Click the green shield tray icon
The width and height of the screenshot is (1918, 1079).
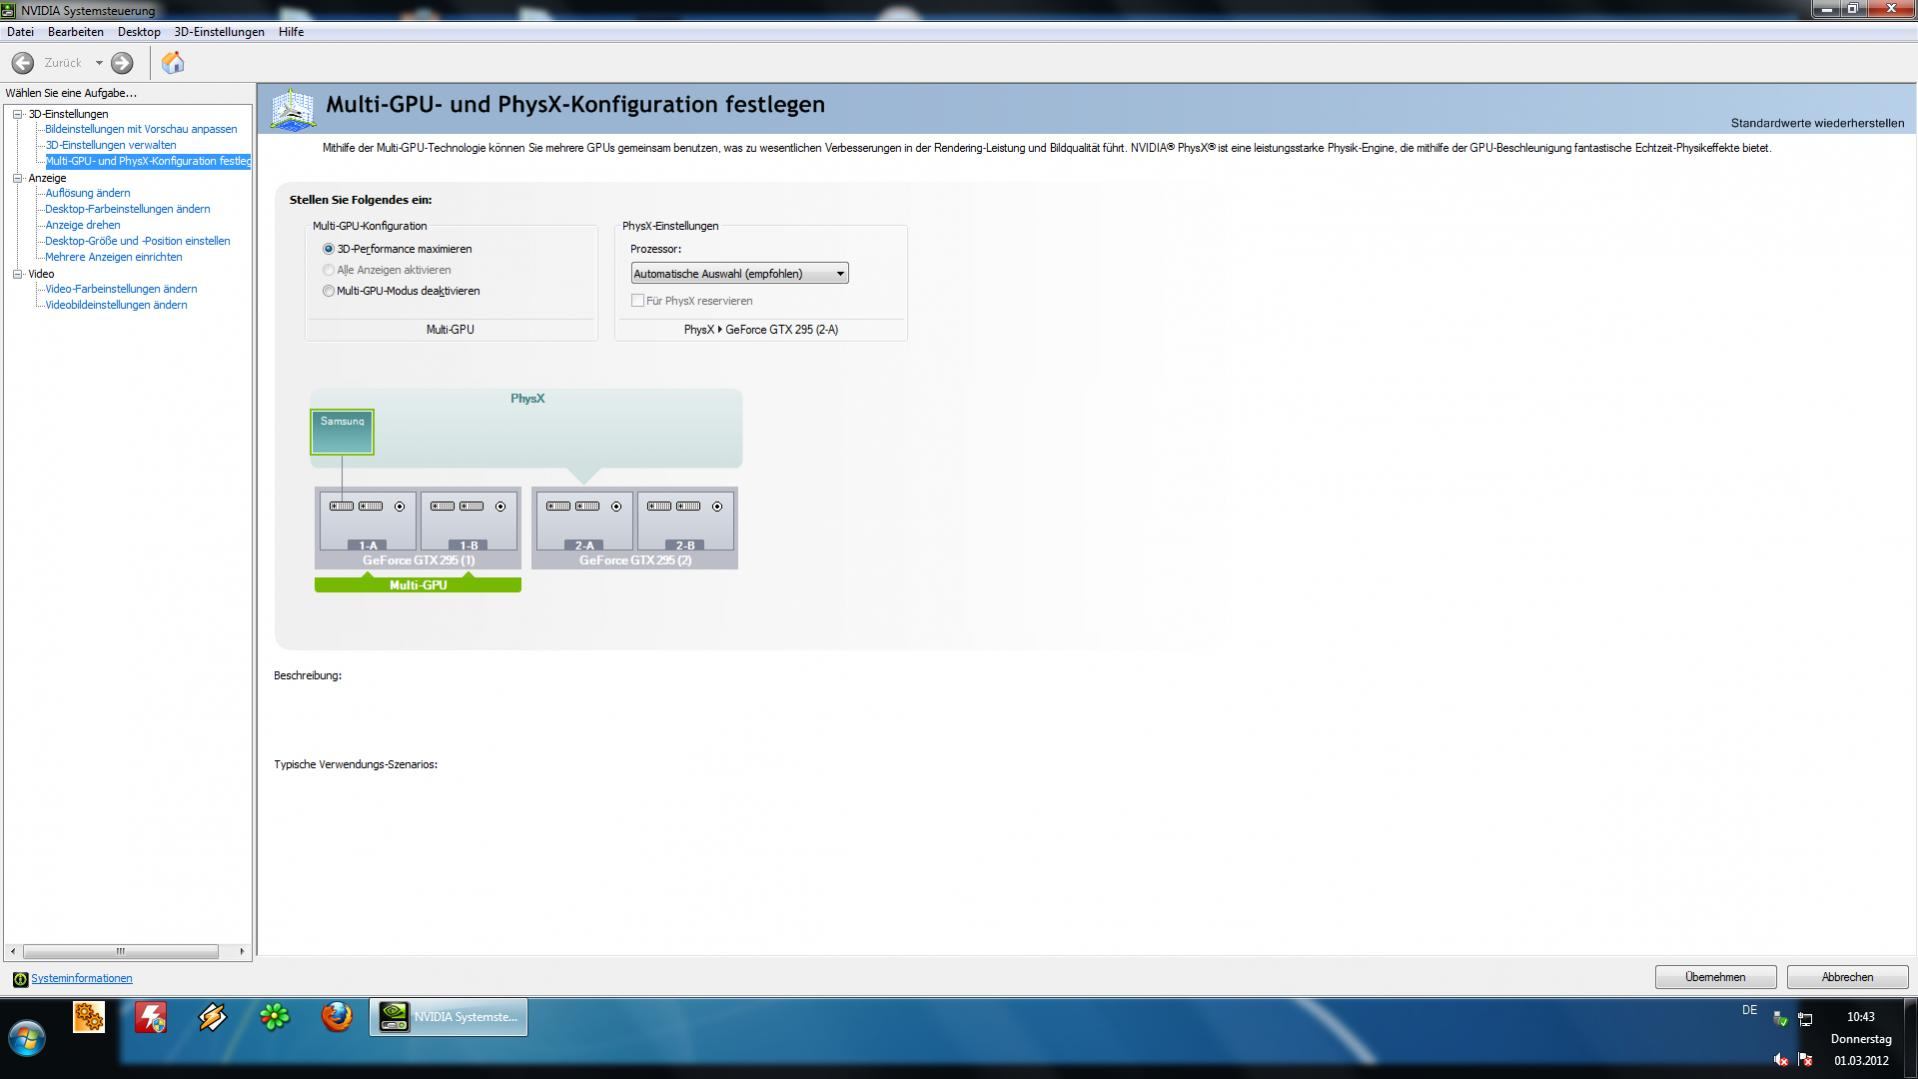point(1780,1020)
